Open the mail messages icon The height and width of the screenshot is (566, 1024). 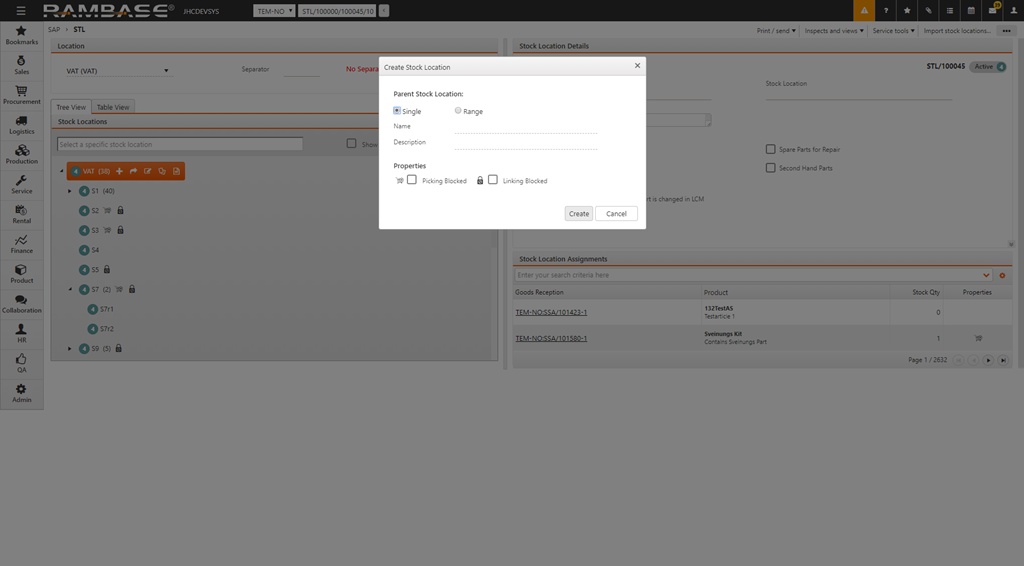pos(993,10)
